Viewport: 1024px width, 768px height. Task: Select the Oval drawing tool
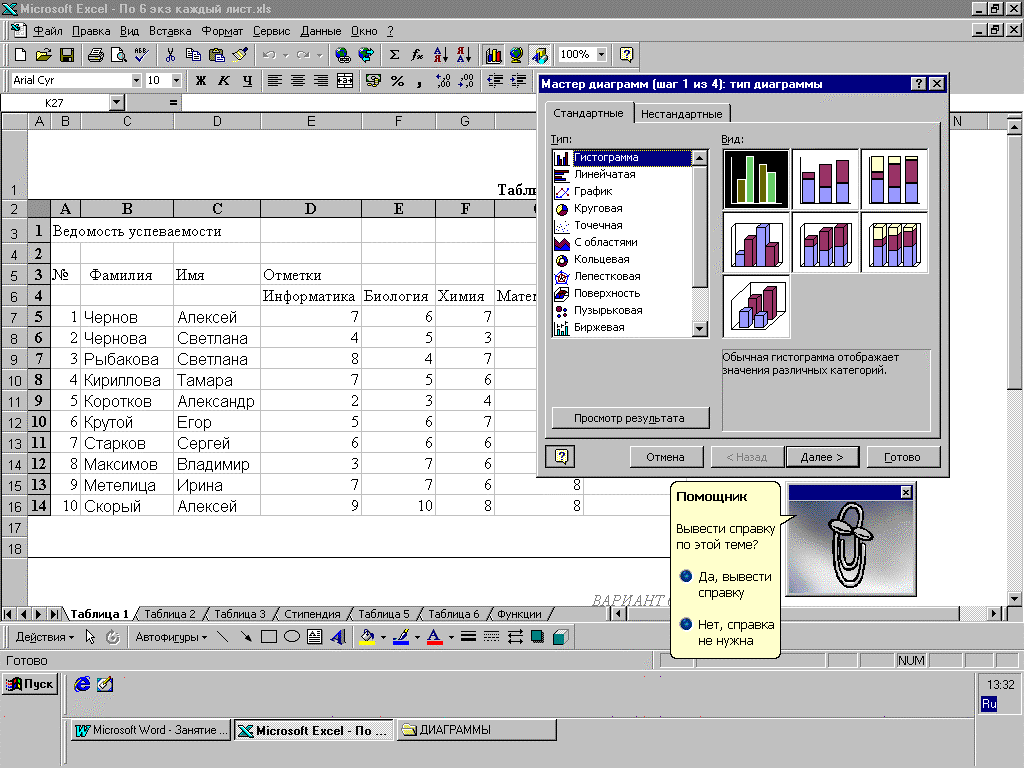point(292,637)
